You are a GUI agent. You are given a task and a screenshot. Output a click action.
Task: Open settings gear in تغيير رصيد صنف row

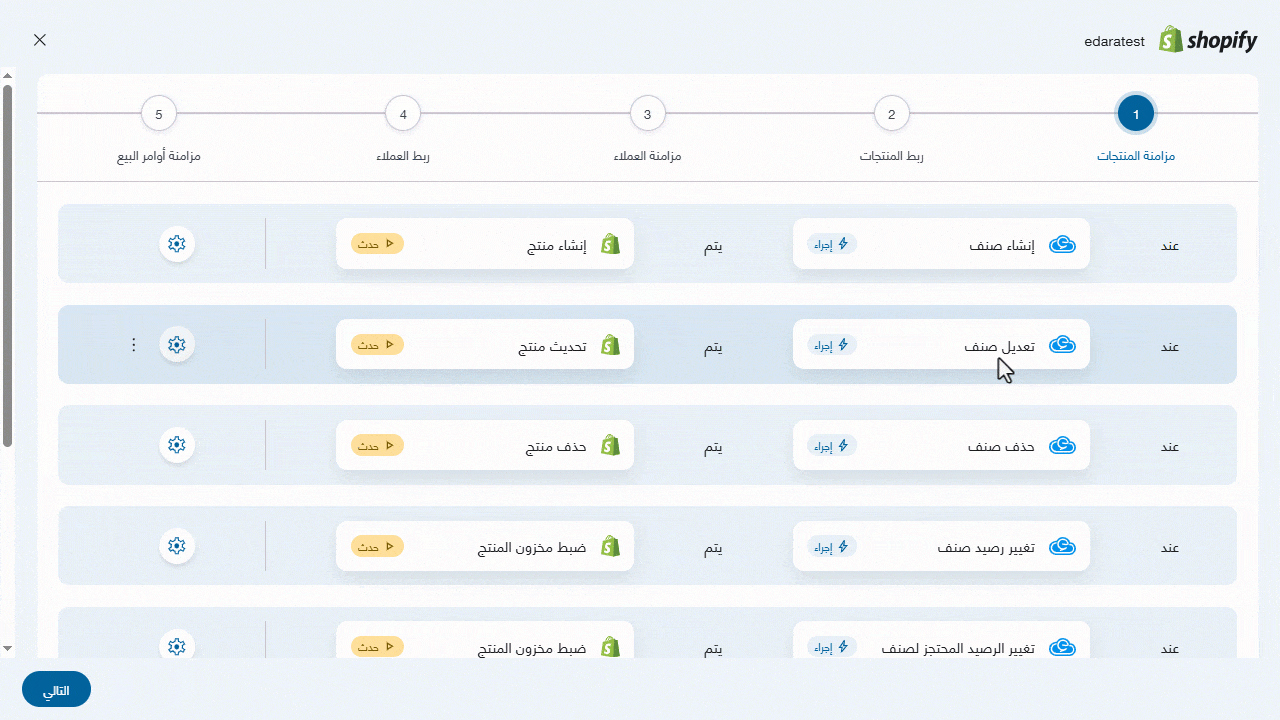[x=177, y=546]
